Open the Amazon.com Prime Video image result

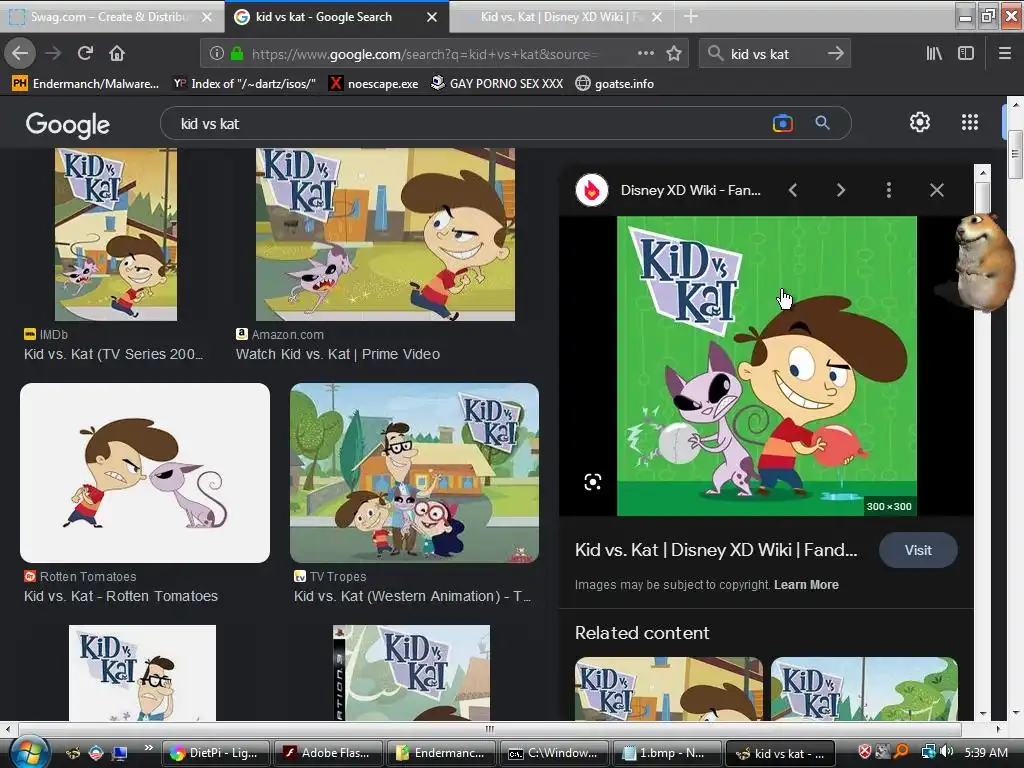click(385, 234)
